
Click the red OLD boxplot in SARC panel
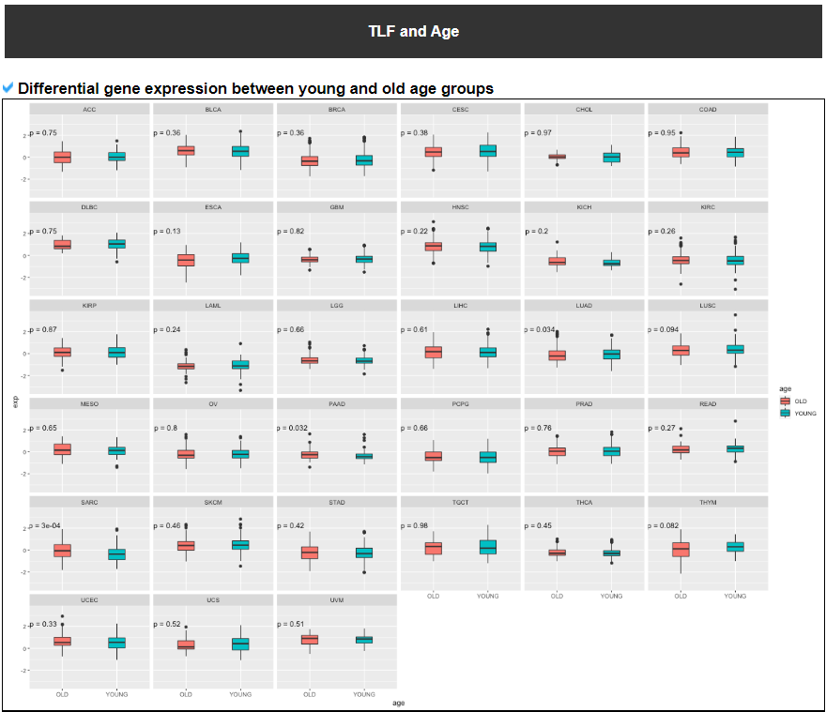click(x=62, y=550)
